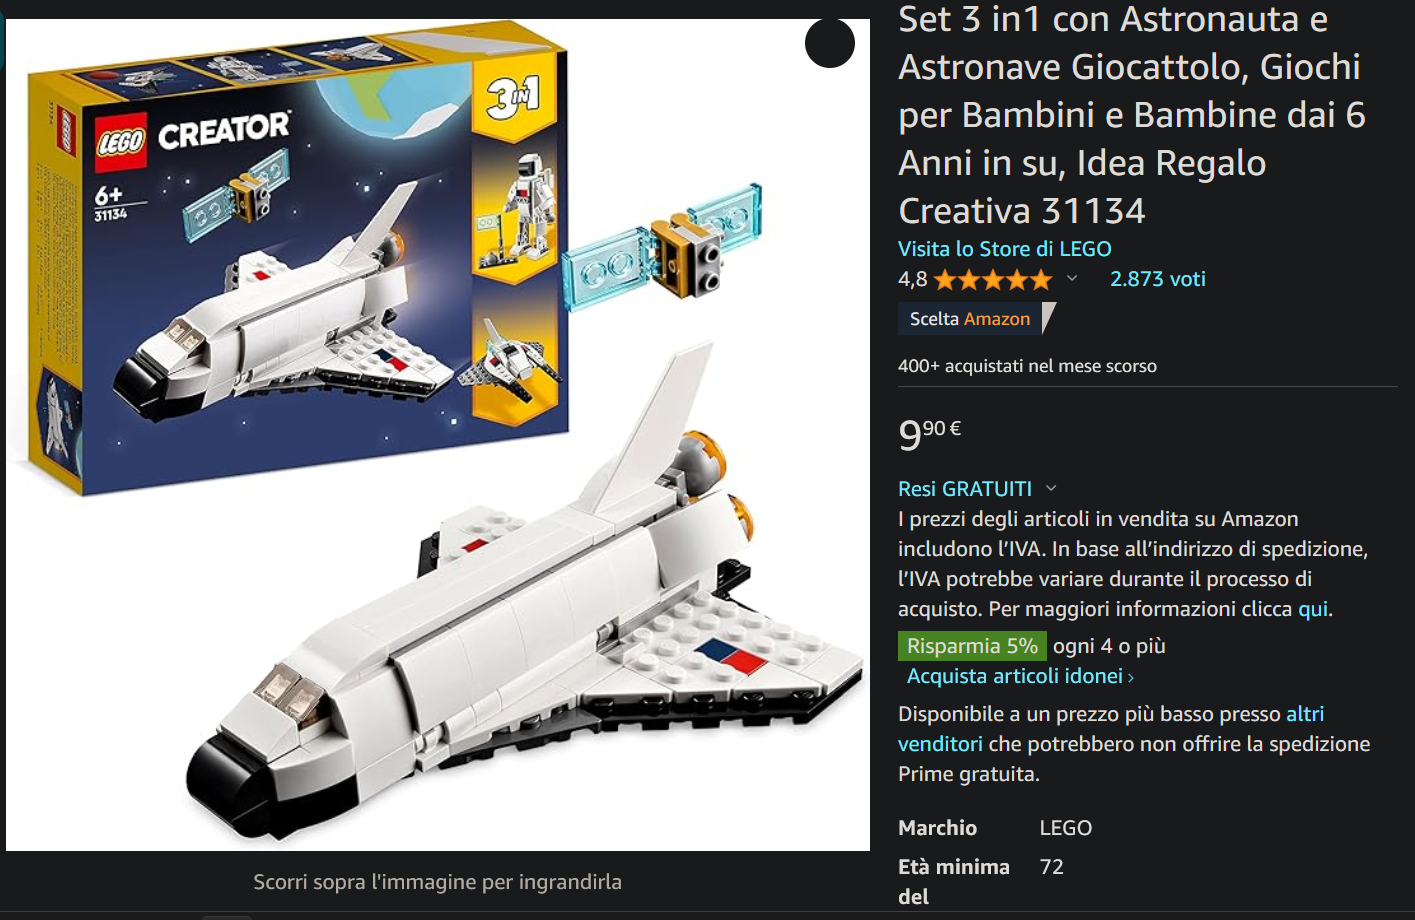Screen dimensions: 1415x920
Task: Open the 2.873 voti reviews link
Action: pos(1158,279)
